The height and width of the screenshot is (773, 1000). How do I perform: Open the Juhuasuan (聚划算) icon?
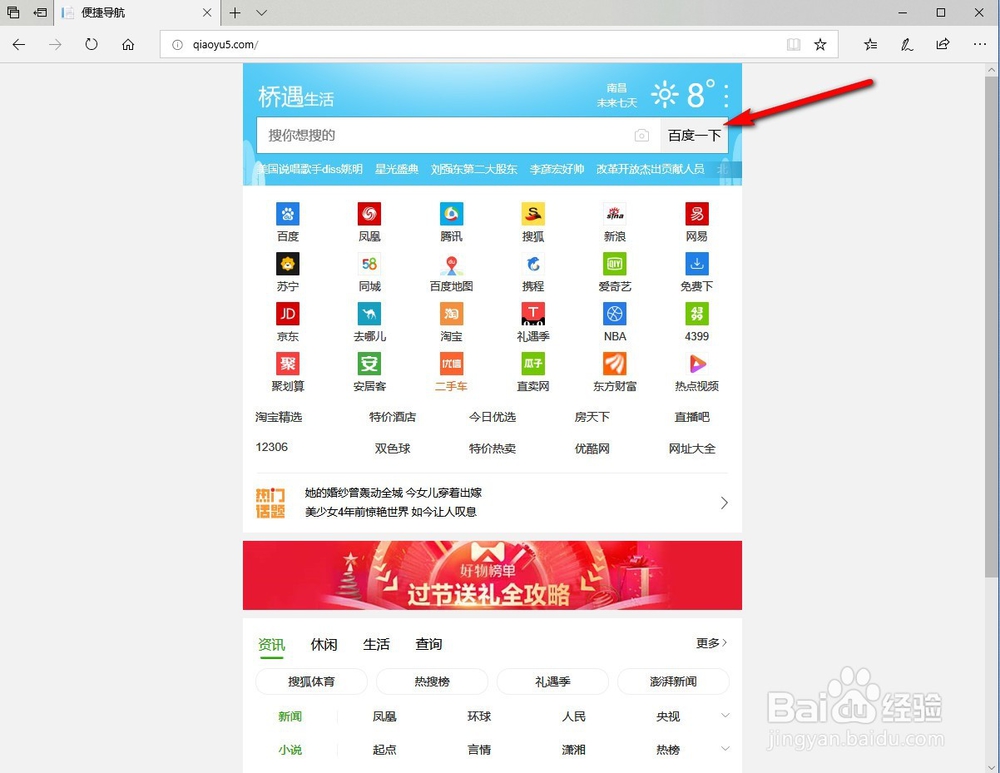[288, 364]
